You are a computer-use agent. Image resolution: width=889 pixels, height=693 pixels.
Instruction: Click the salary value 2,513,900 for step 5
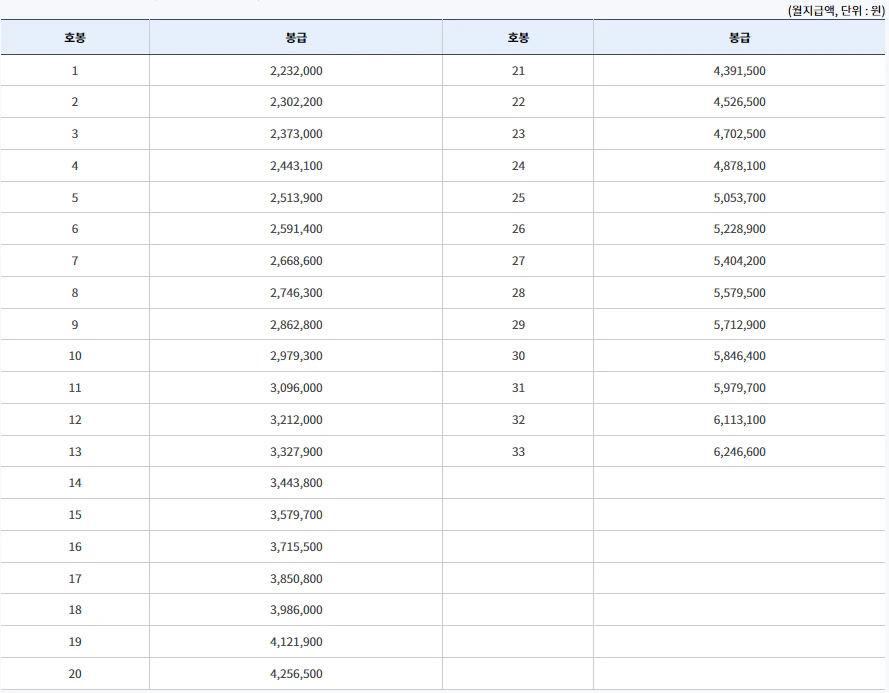[294, 197]
